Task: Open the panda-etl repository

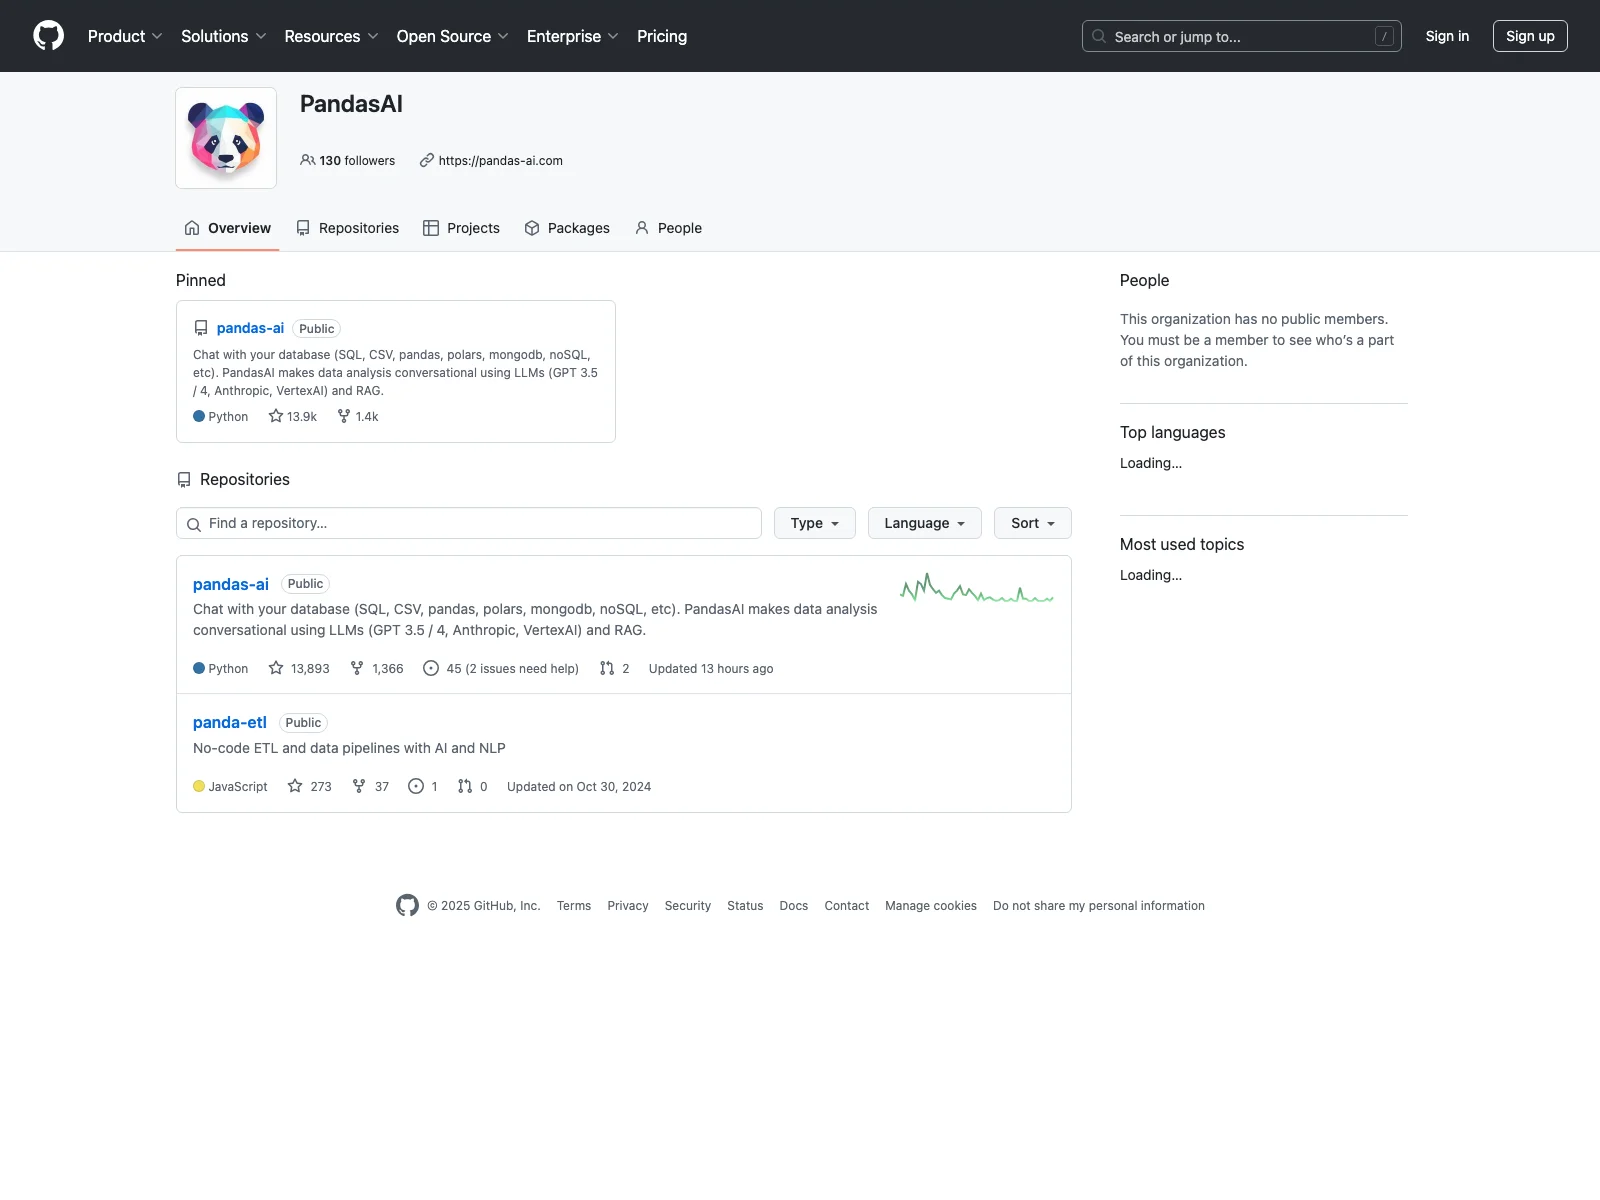Action: pos(230,722)
